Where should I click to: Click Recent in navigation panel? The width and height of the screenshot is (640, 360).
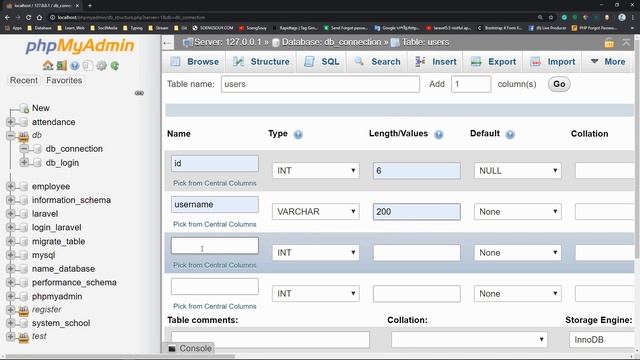tap(24, 80)
